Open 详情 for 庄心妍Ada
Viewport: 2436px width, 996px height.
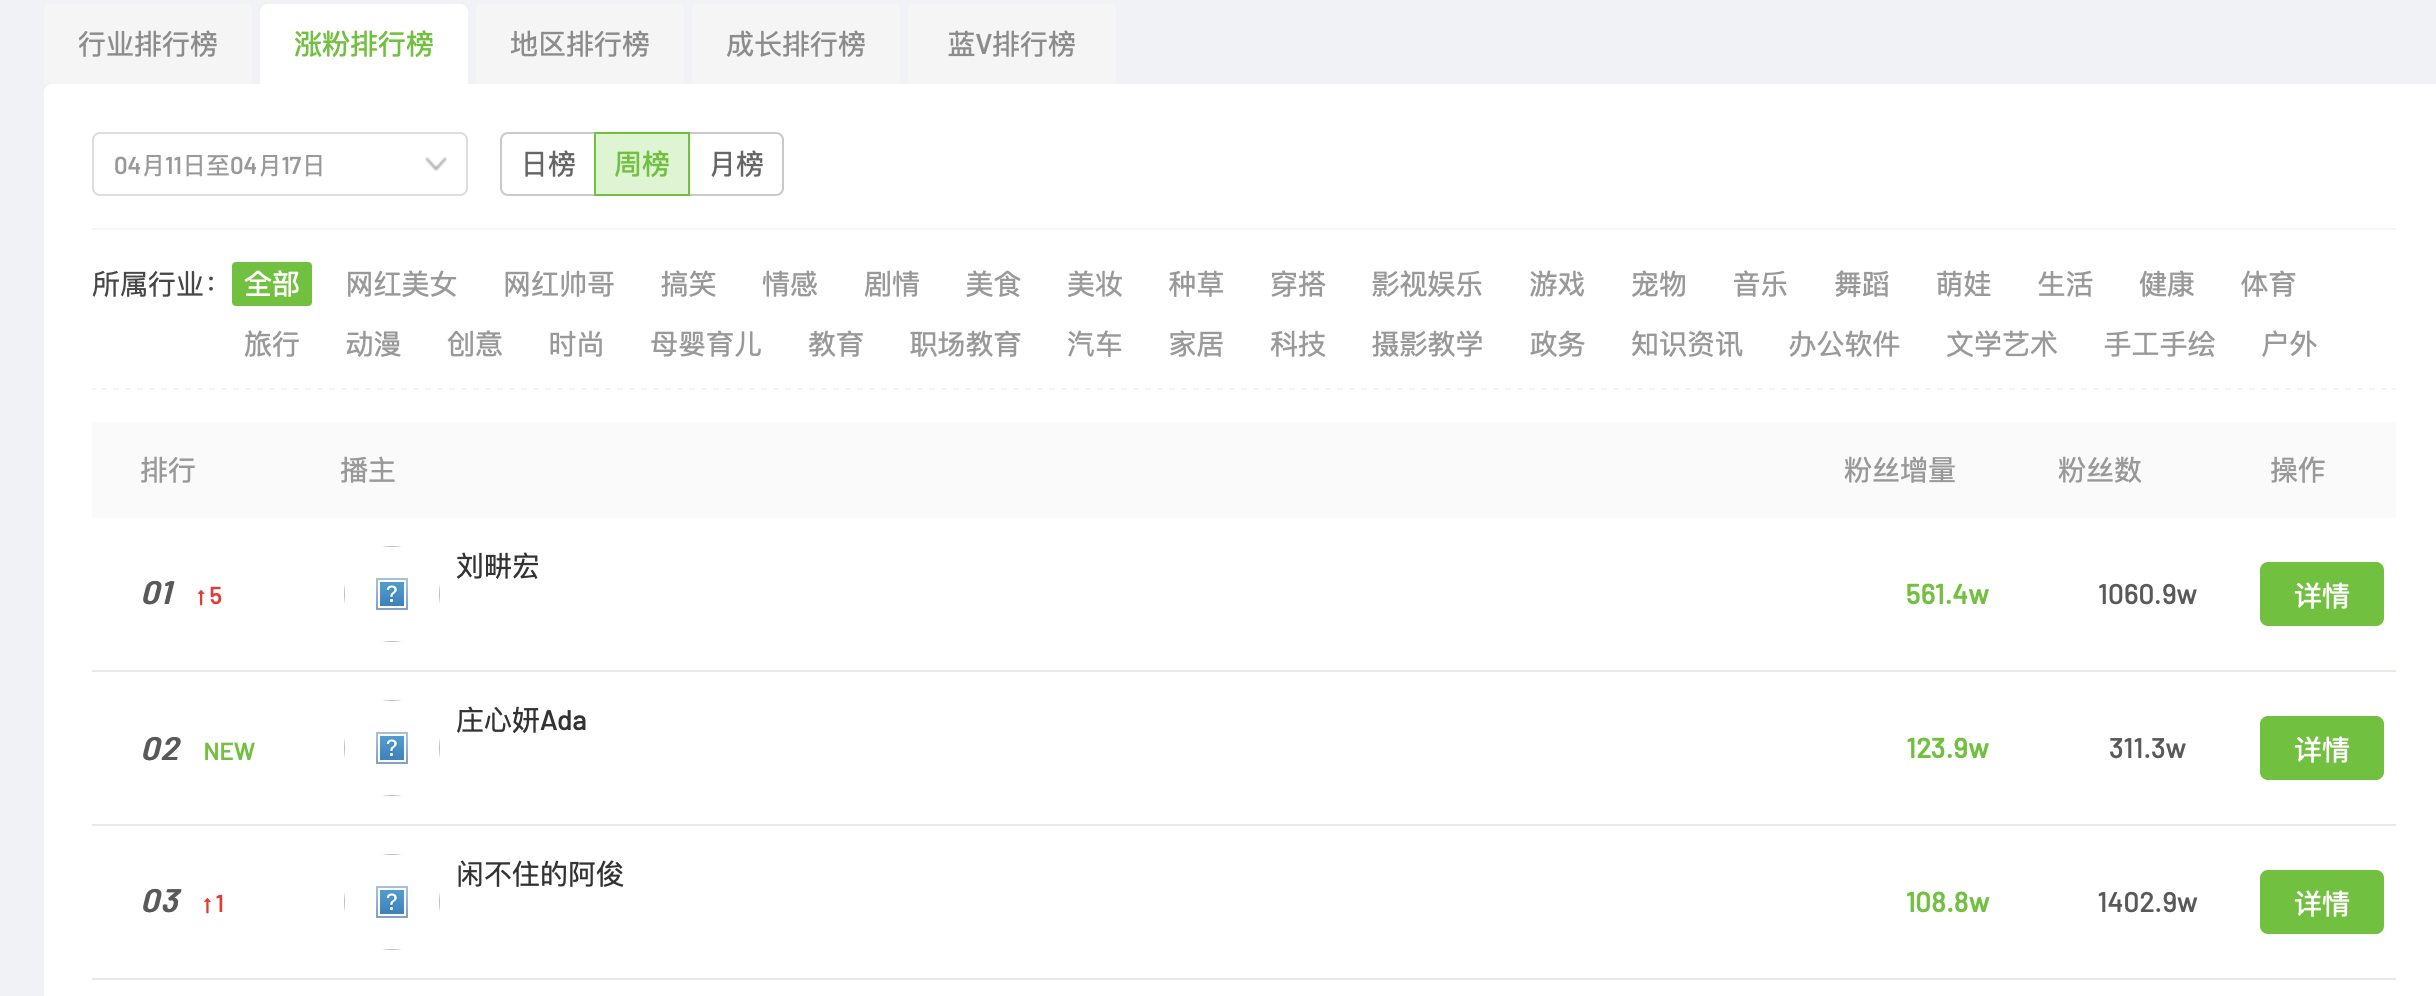2321,749
